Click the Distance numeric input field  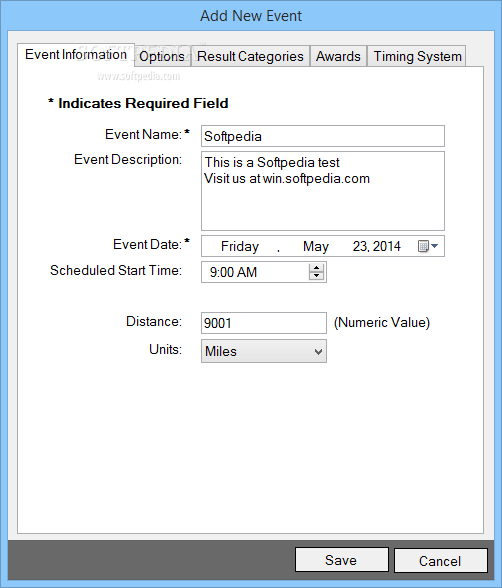[x=264, y=323]
